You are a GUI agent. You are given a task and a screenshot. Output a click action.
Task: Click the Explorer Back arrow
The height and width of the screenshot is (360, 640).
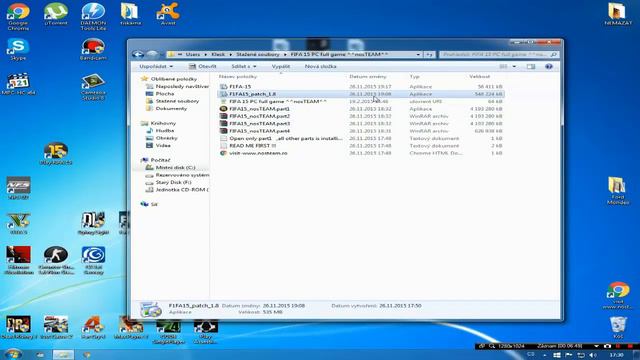(138, 54)
